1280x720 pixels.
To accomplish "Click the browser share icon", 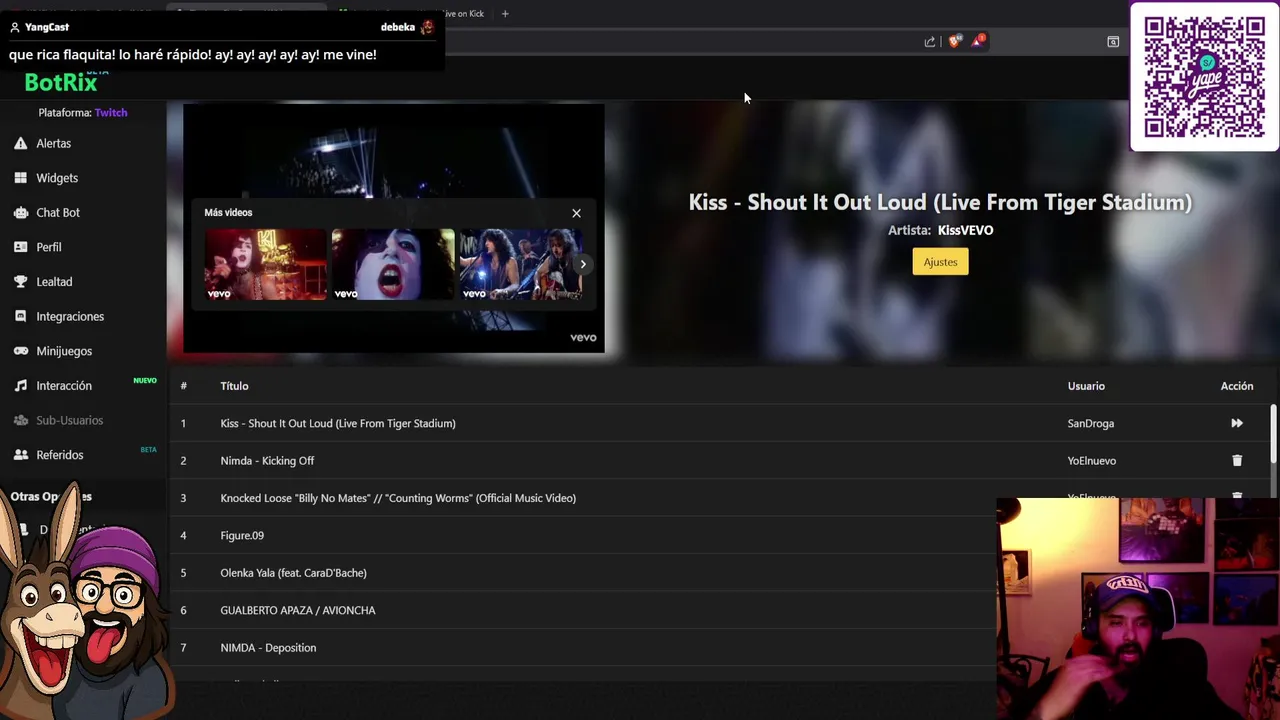I will pyautogui.click(x=930, y=42).
